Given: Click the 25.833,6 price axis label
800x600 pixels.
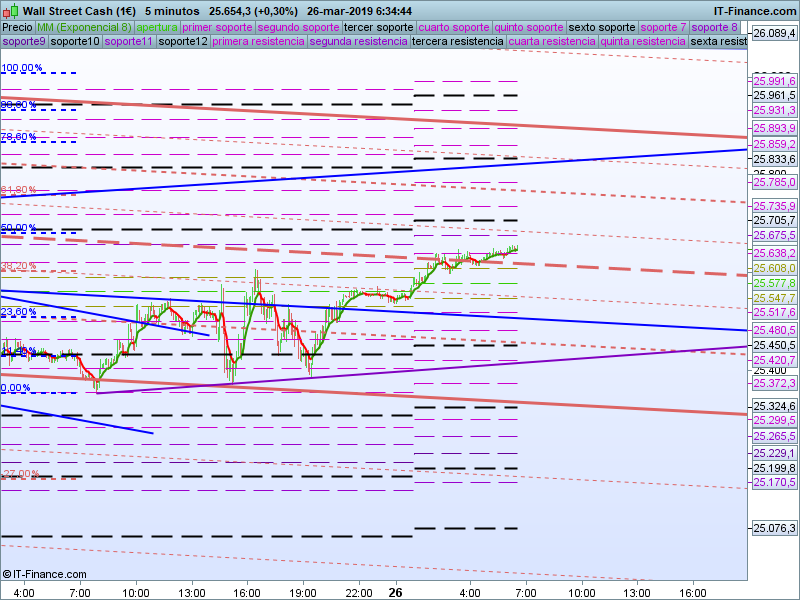Looking at the screenshot, I should click(774, 159).
